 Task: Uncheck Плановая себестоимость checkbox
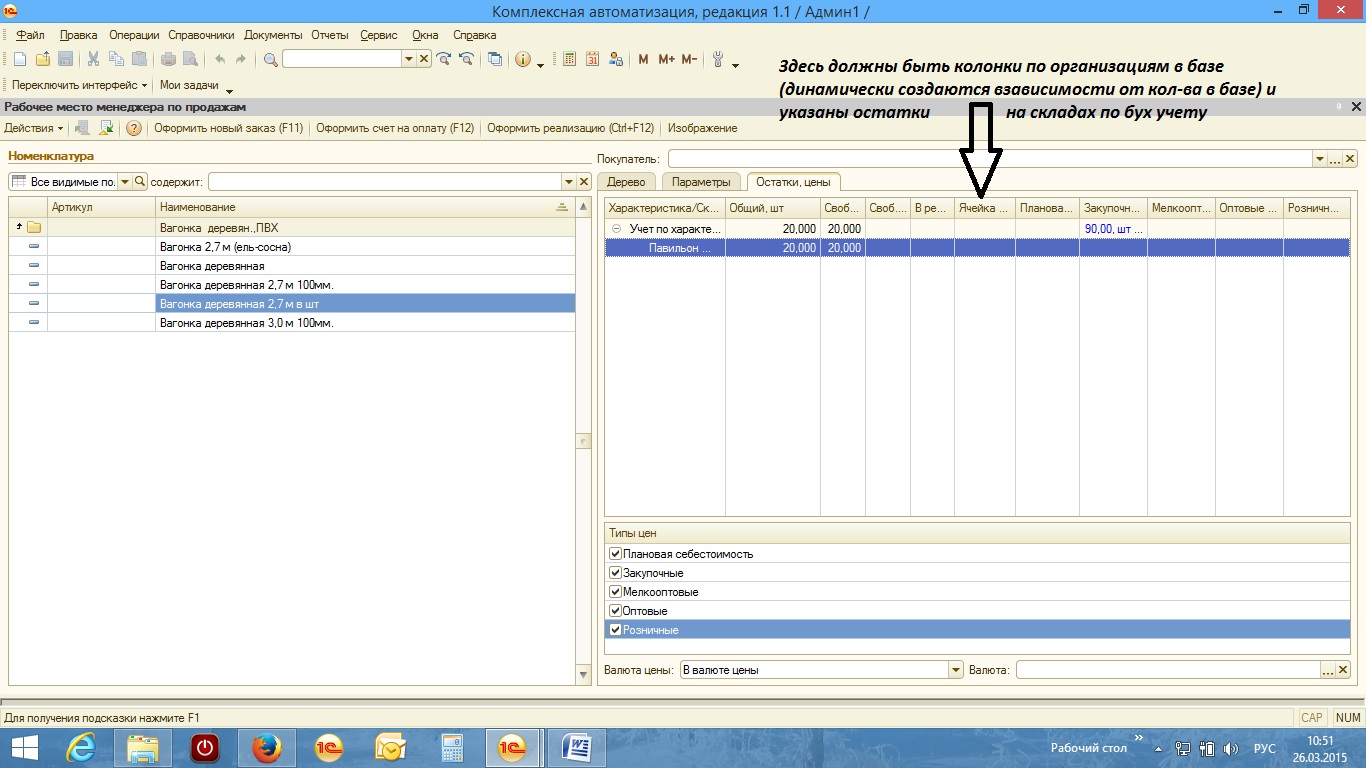tap(616, 554)
